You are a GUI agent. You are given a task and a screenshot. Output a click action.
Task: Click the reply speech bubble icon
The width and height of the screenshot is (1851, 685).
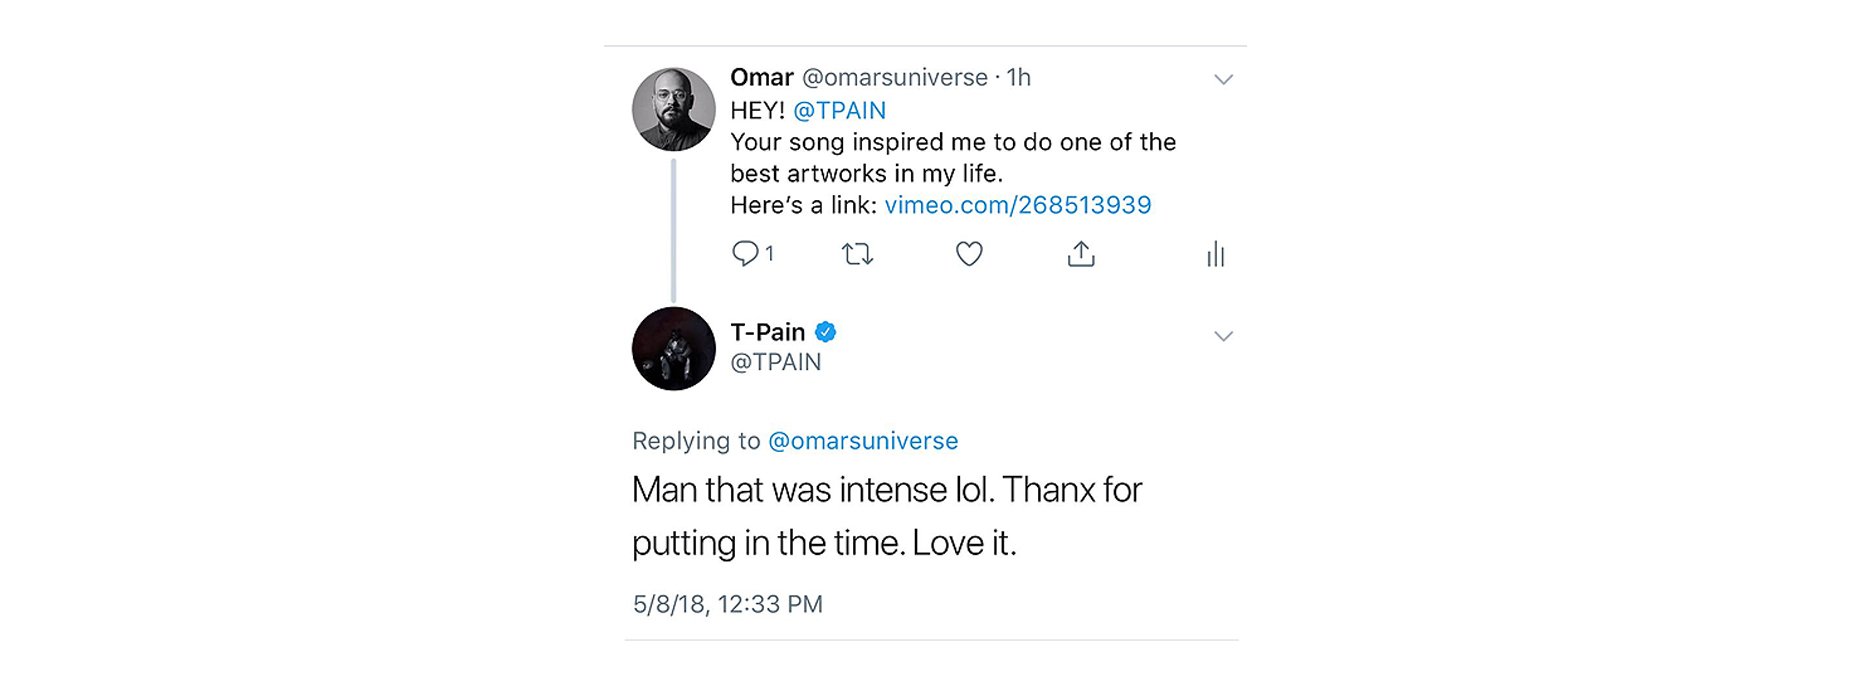[745, 254]
